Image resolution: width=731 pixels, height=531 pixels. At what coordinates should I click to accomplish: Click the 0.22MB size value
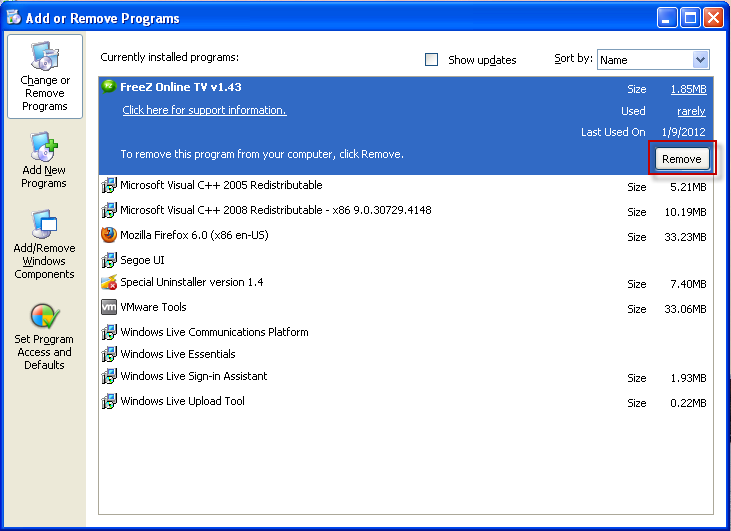point(688,403)
